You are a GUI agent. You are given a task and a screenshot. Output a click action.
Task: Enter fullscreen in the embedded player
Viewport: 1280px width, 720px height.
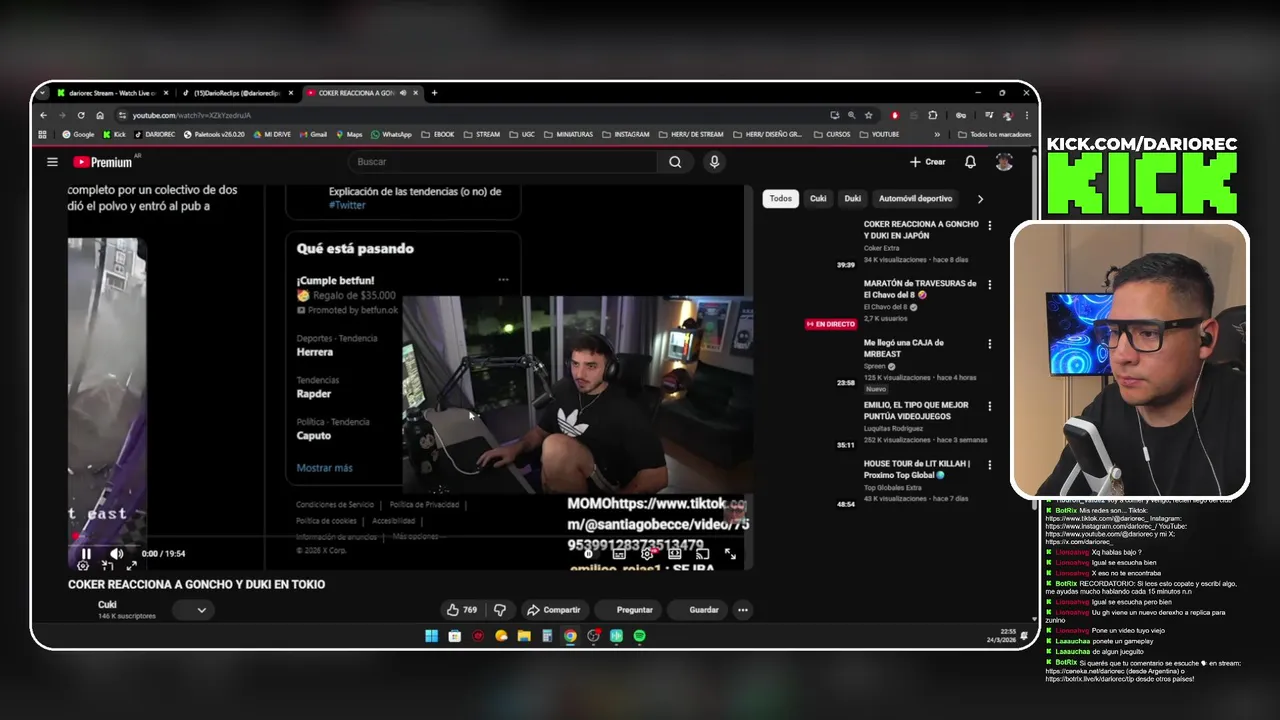coord(730,554)
